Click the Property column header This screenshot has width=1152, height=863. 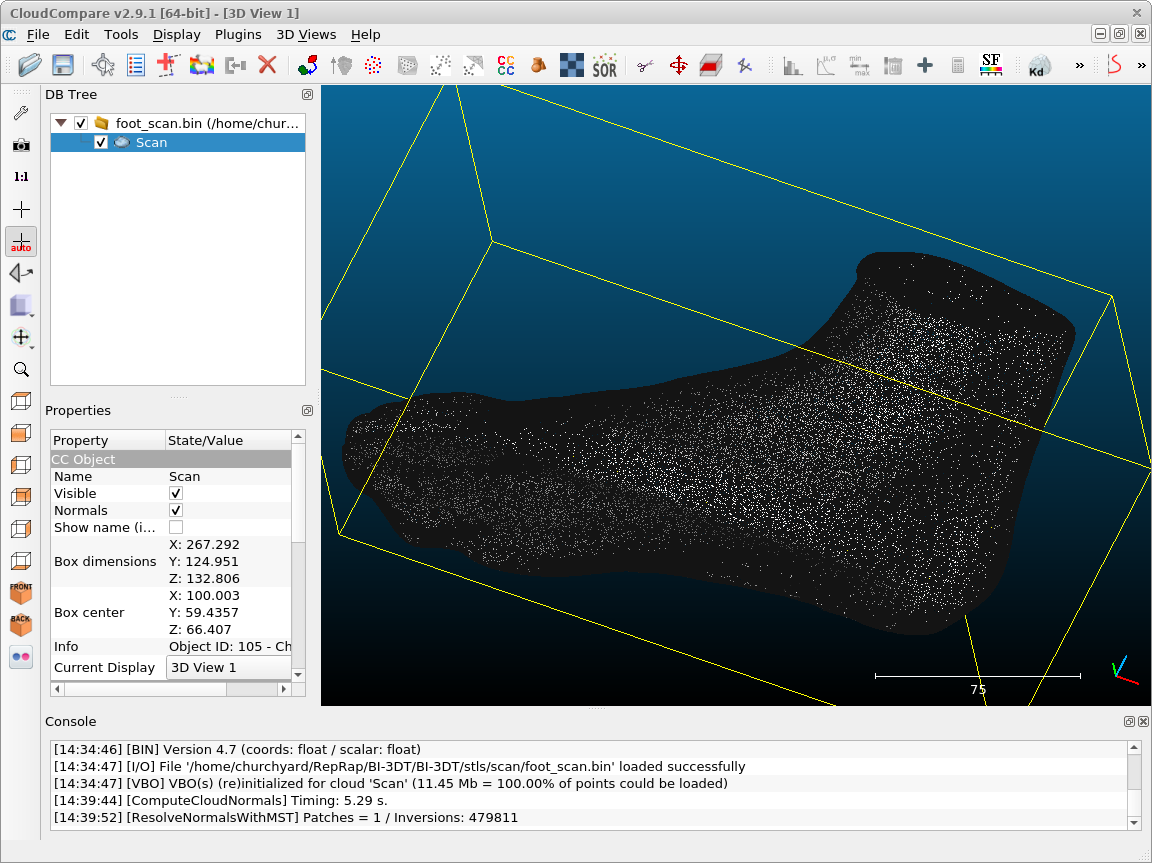pyautogui.click(x=108, y=440)
